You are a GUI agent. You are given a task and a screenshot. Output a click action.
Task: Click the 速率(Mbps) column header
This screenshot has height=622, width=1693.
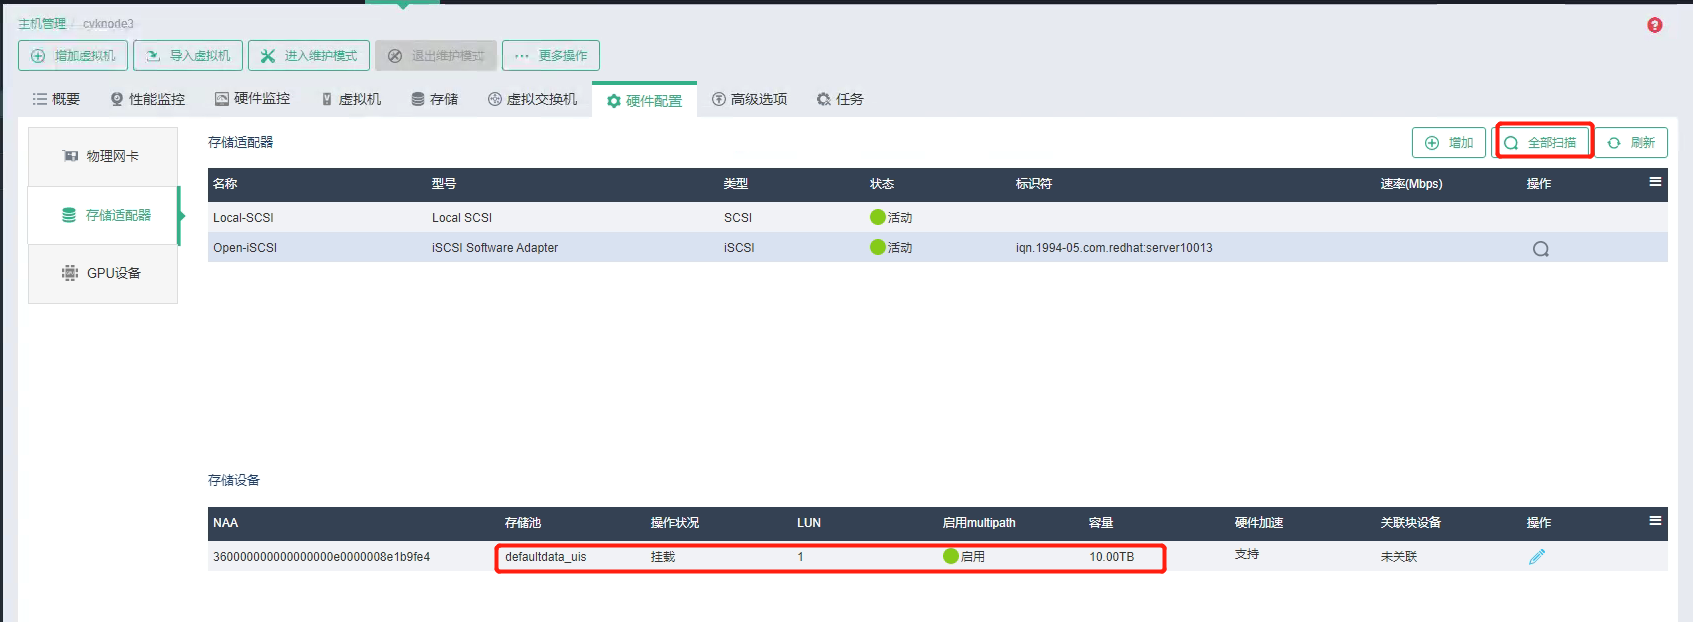pos(1412,184)
